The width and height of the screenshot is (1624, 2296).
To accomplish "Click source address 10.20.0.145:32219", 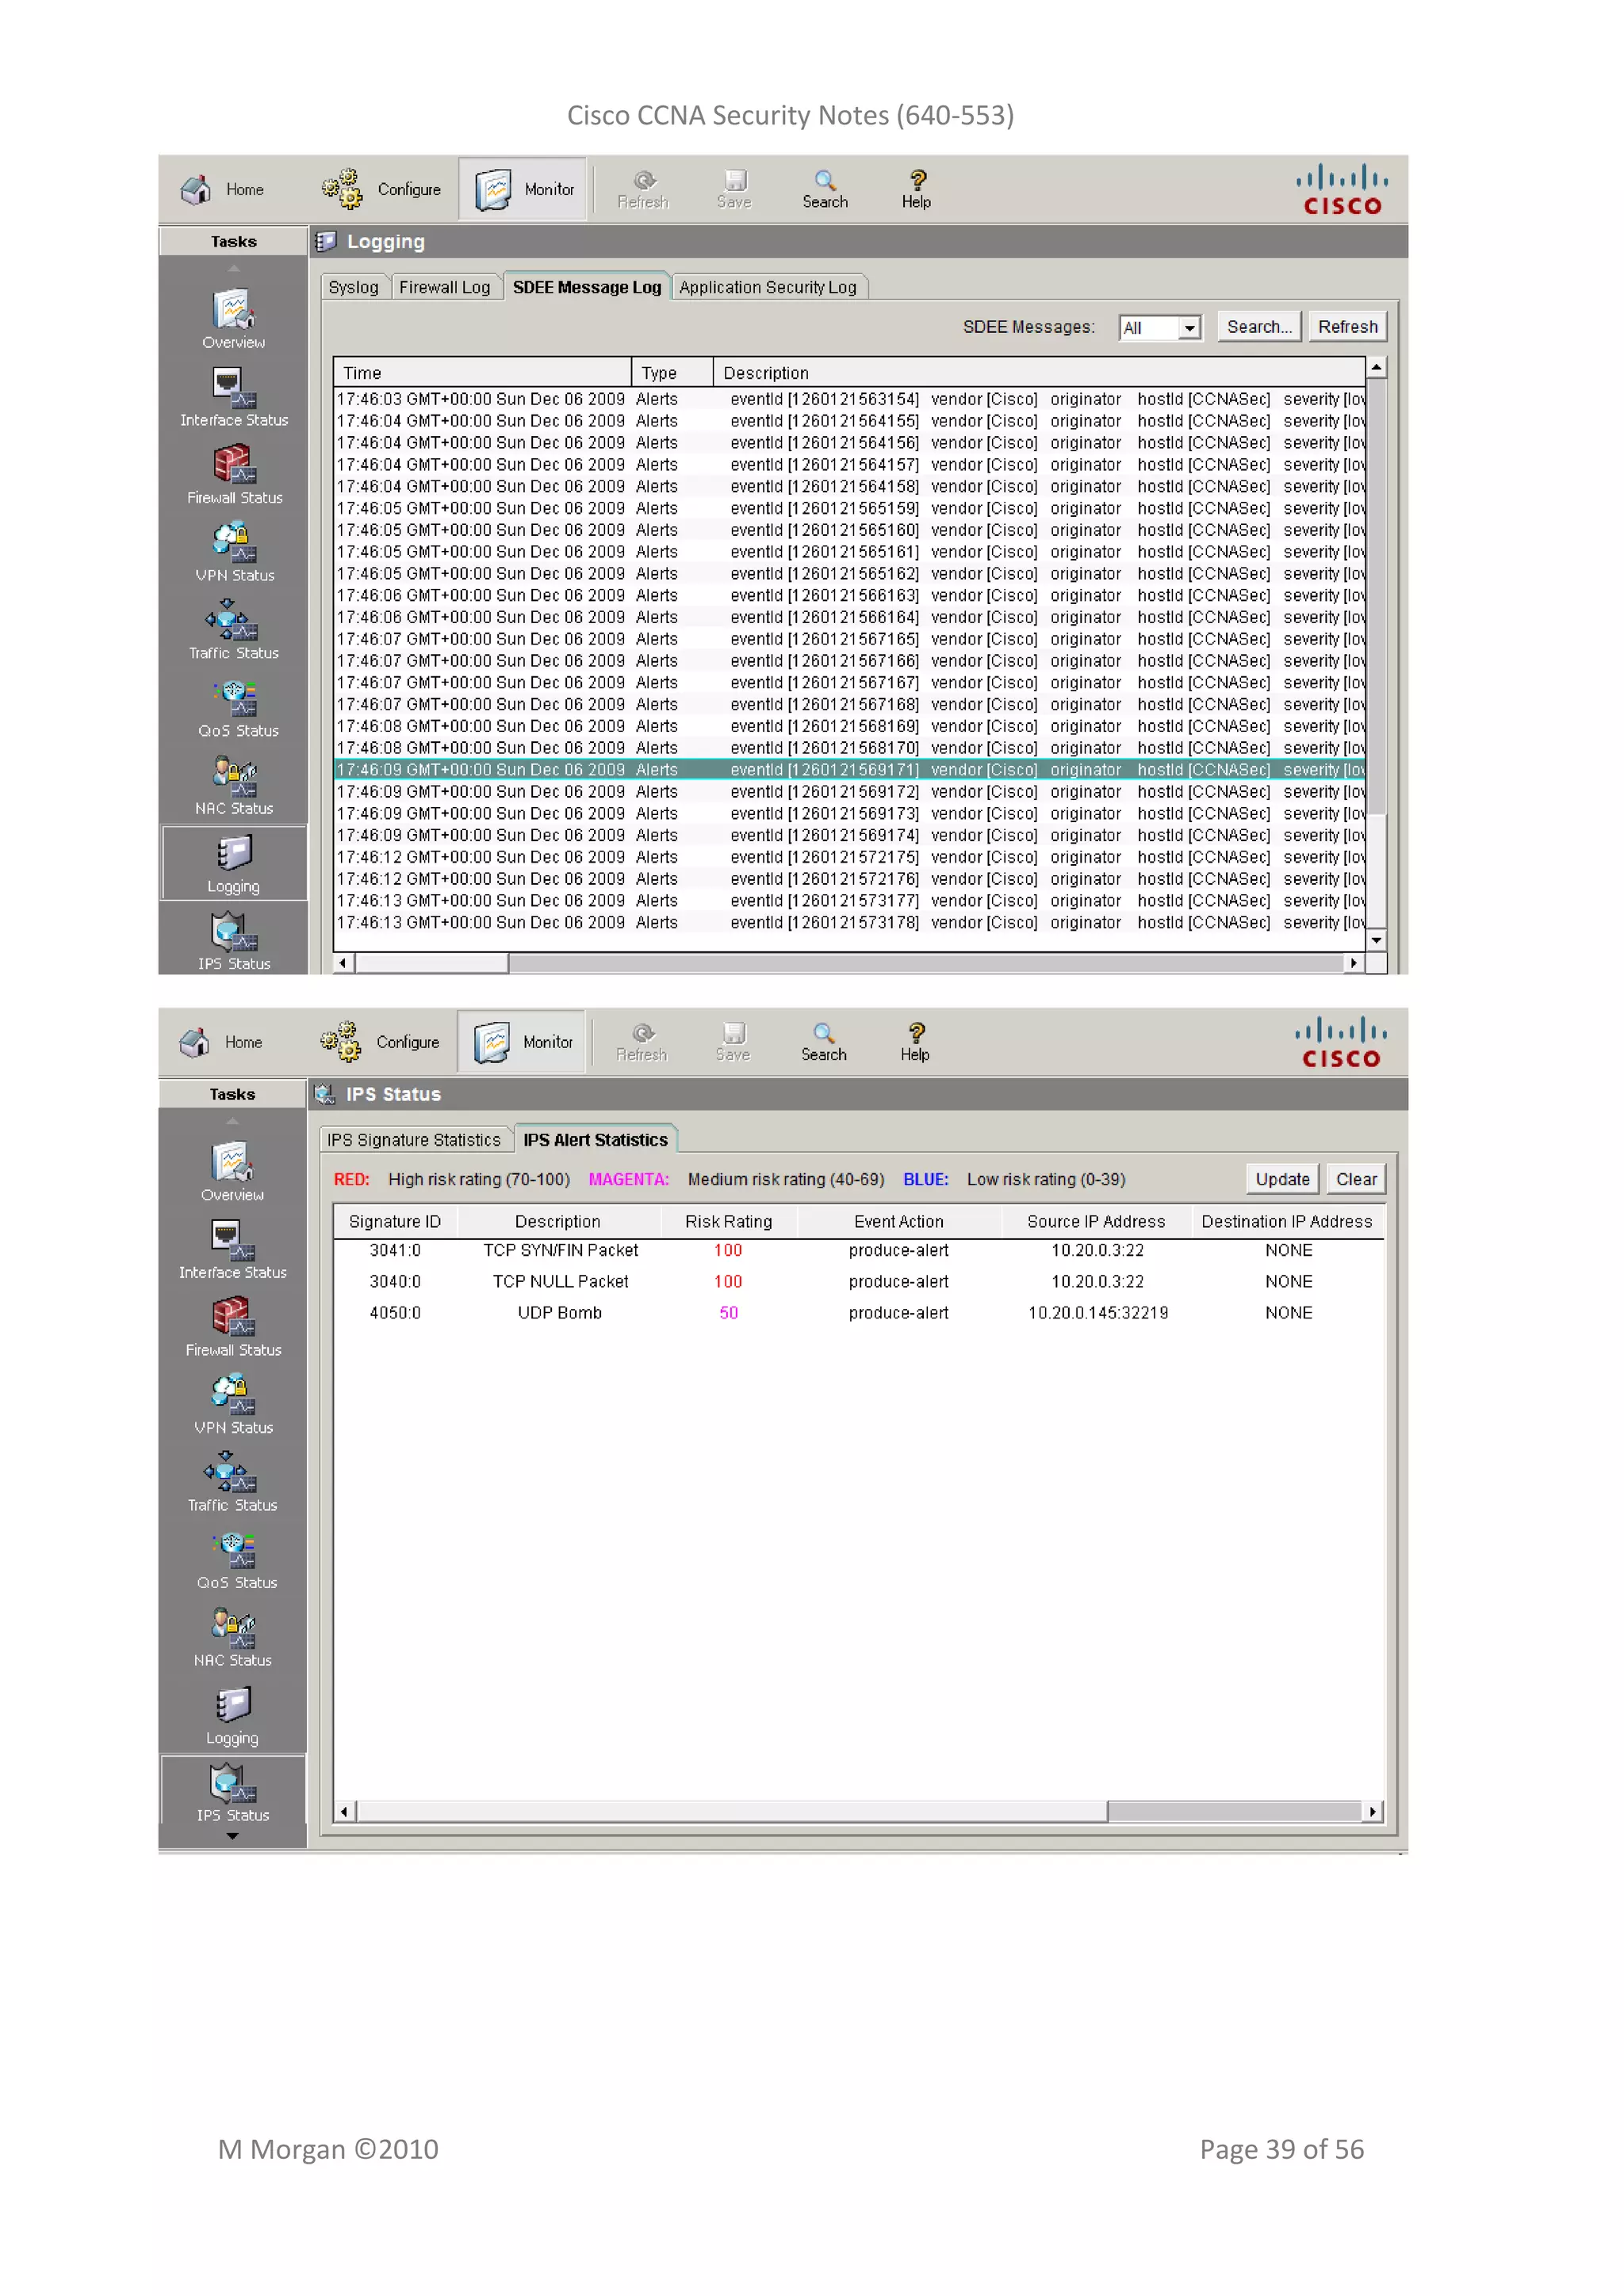I will (1098, 1313).
